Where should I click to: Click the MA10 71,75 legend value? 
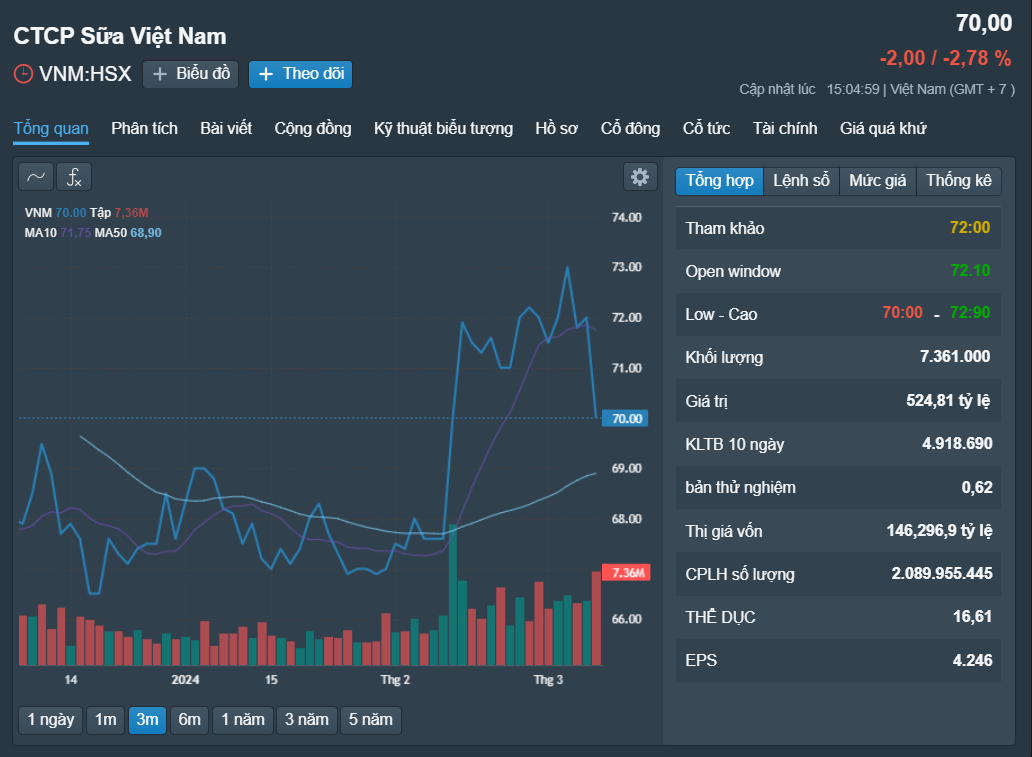tap(76, 233)
